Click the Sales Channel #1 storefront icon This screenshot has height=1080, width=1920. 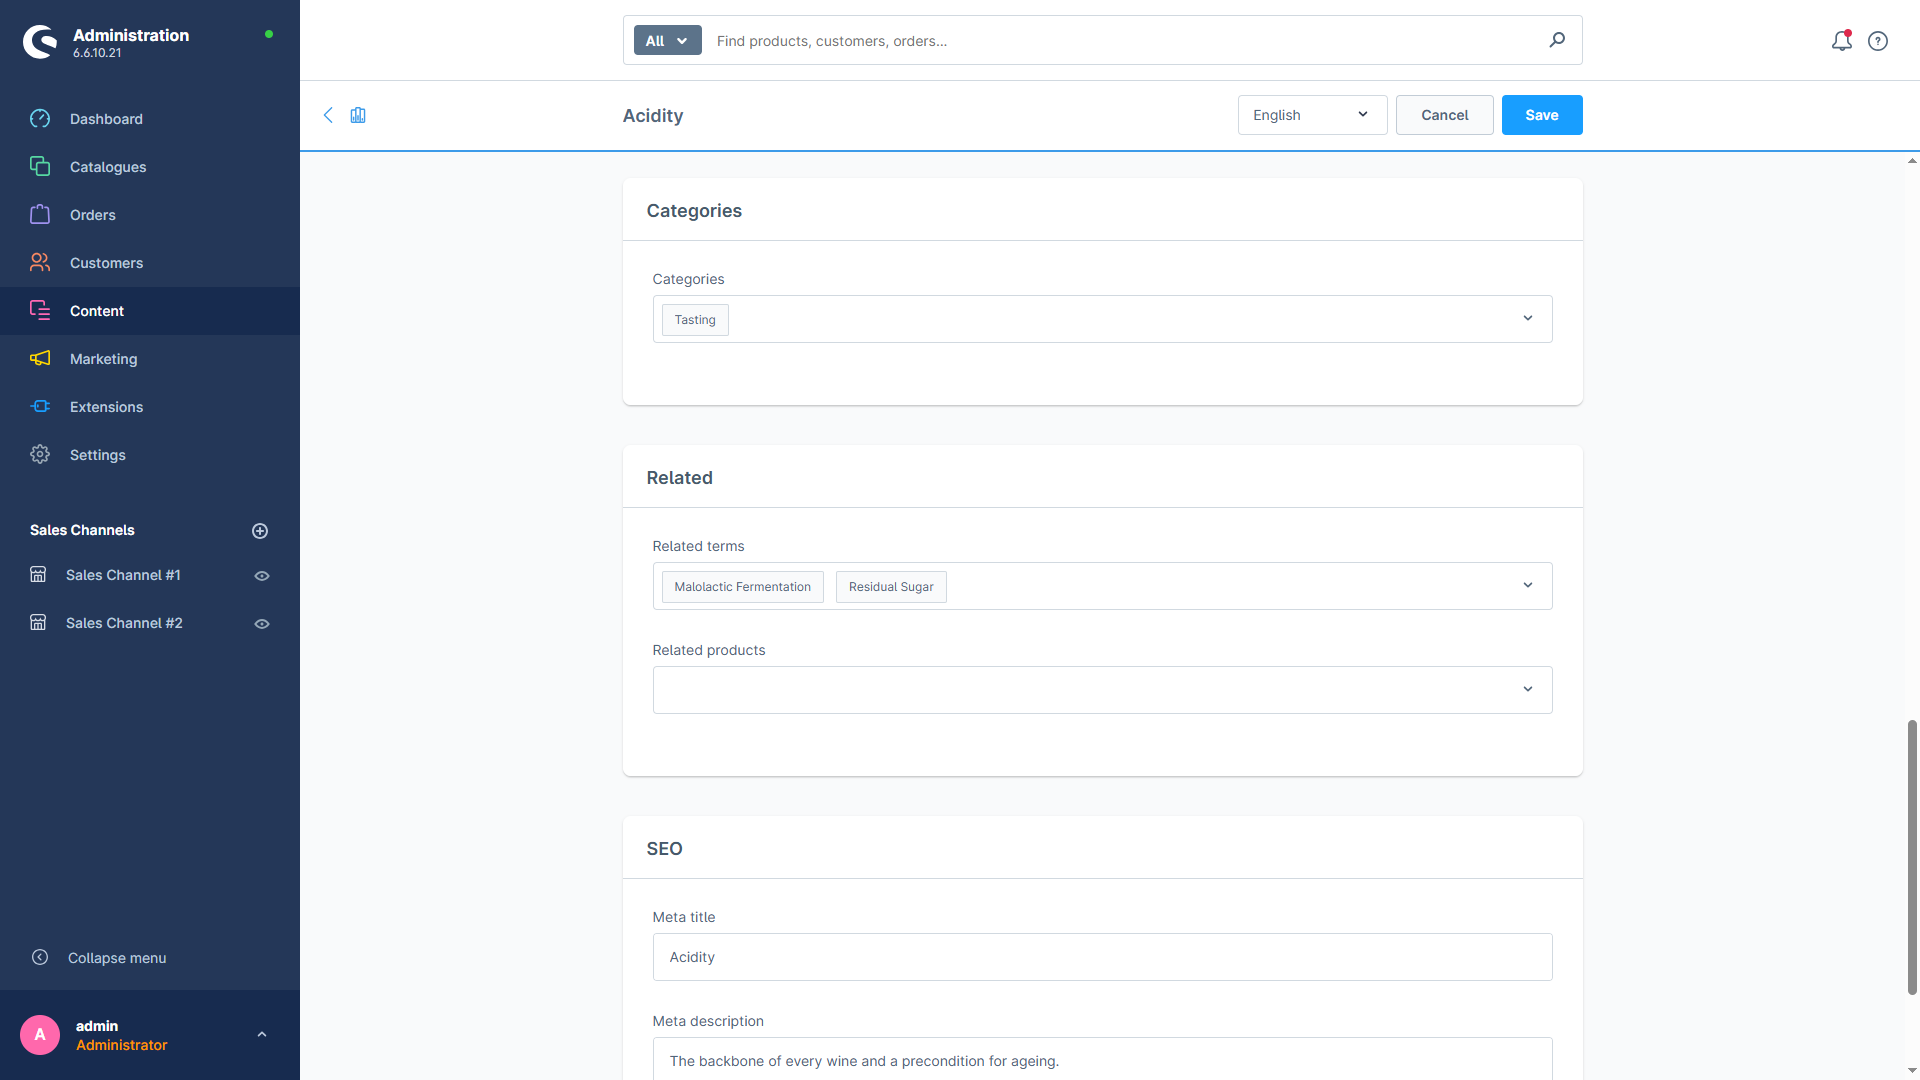[x=38, y=575]
